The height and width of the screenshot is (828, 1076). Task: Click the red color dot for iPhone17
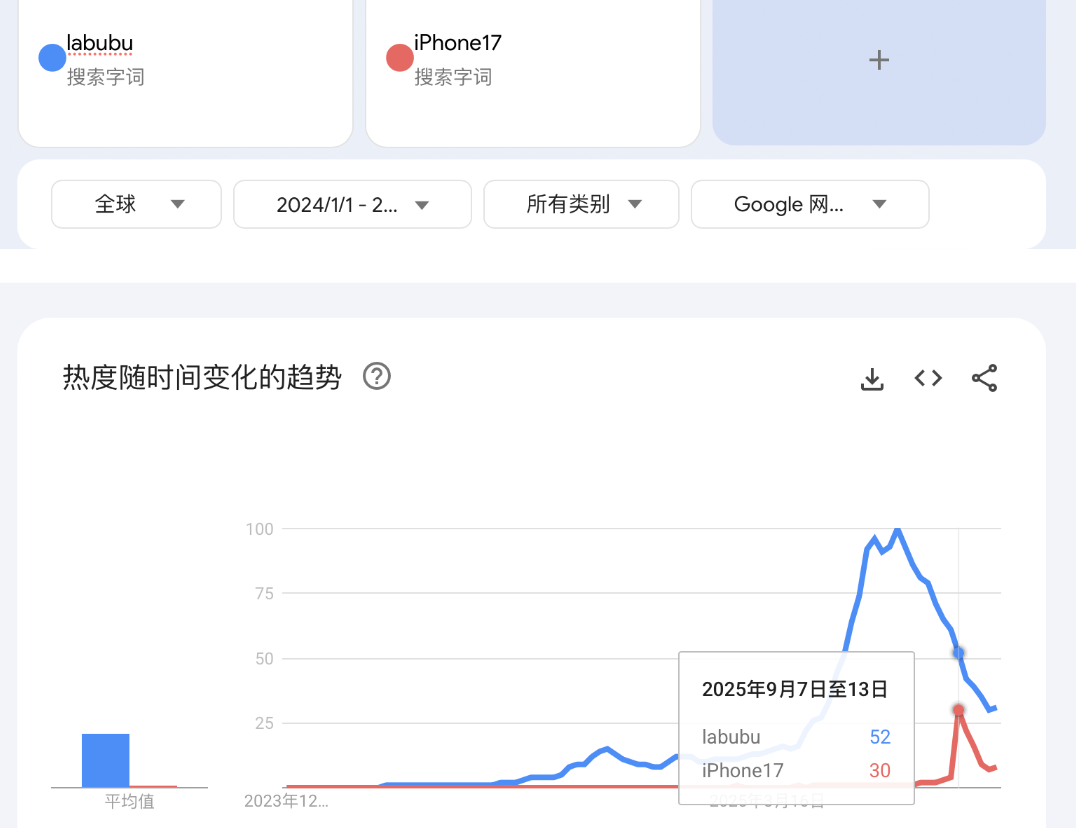400,58
